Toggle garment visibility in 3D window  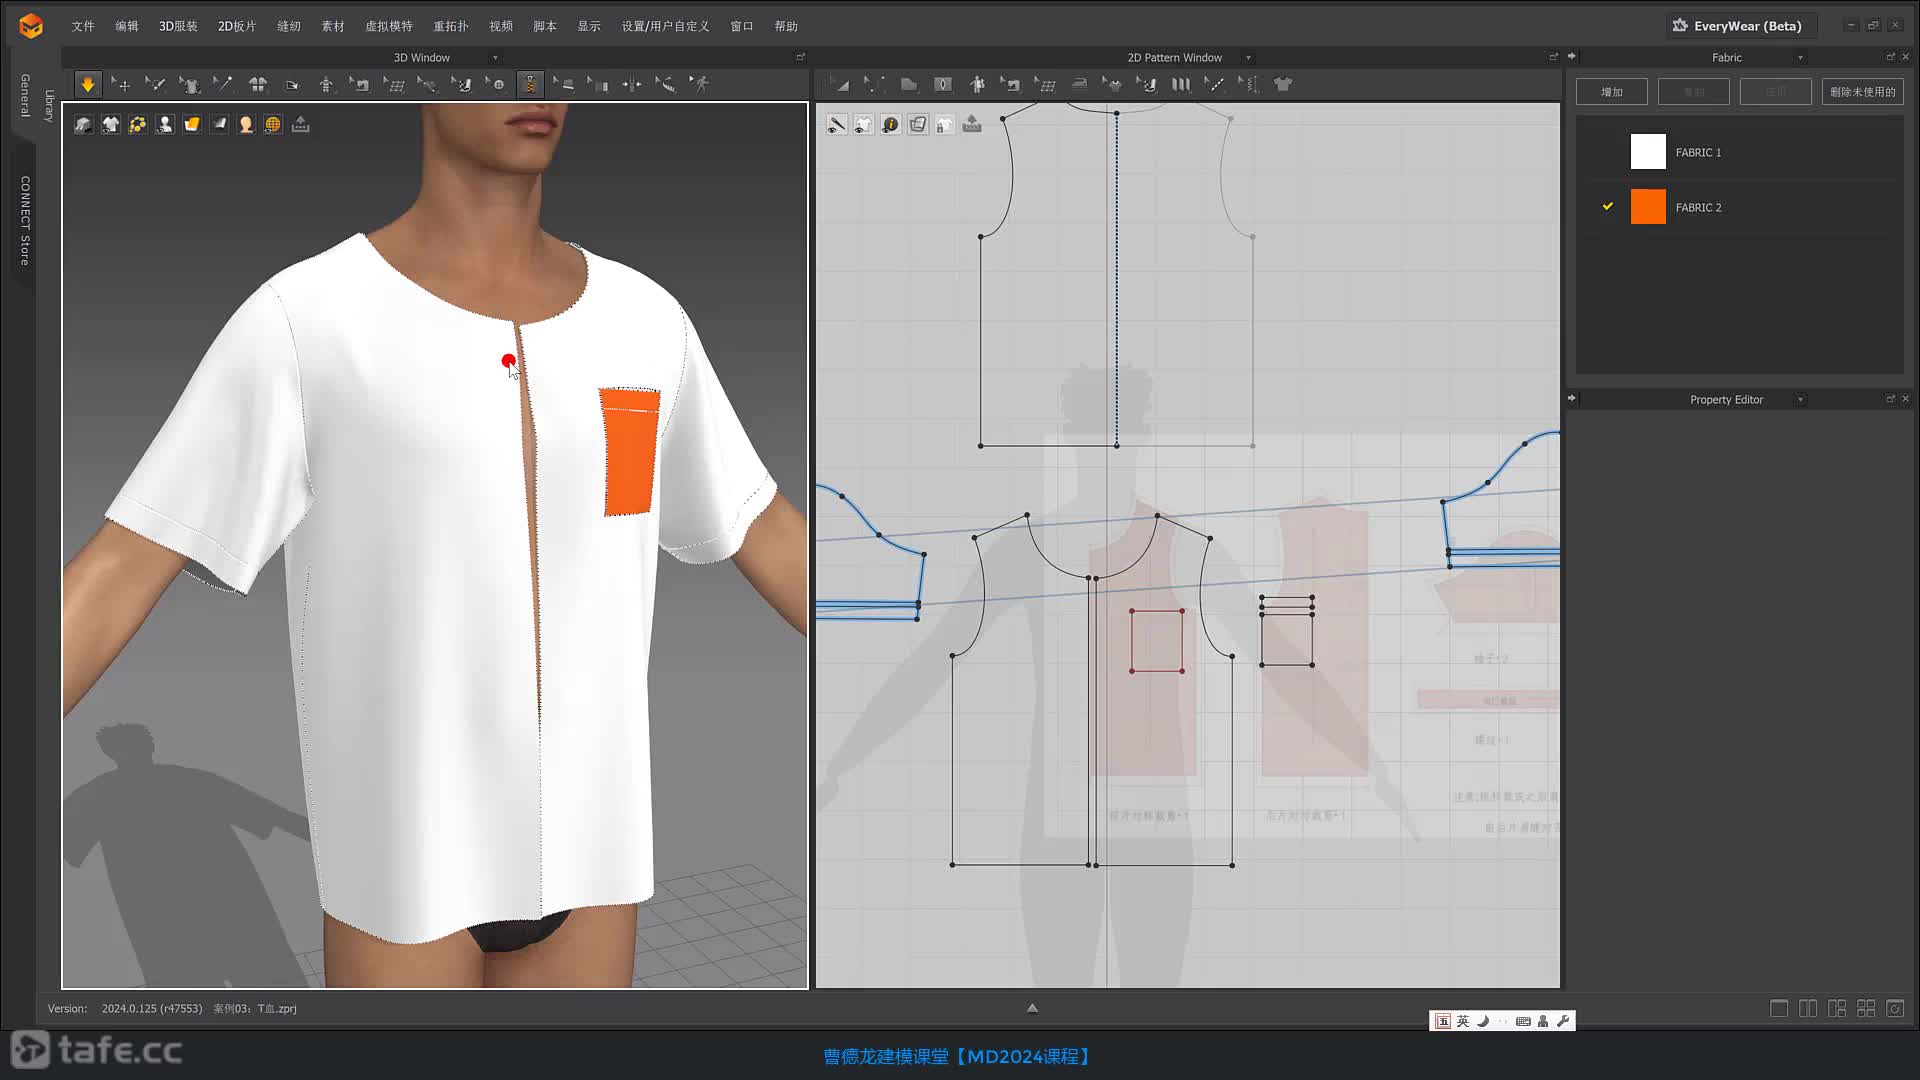pos(110,125)
